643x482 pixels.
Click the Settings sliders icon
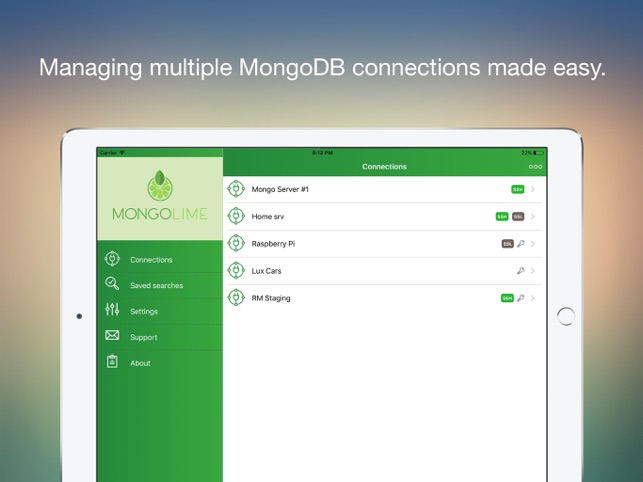[112, 309]
